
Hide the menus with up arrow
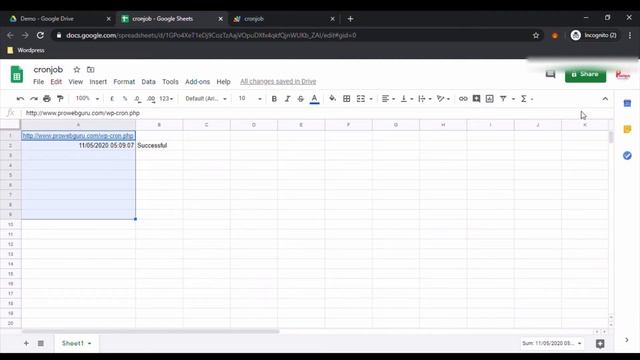click(605, 99)
